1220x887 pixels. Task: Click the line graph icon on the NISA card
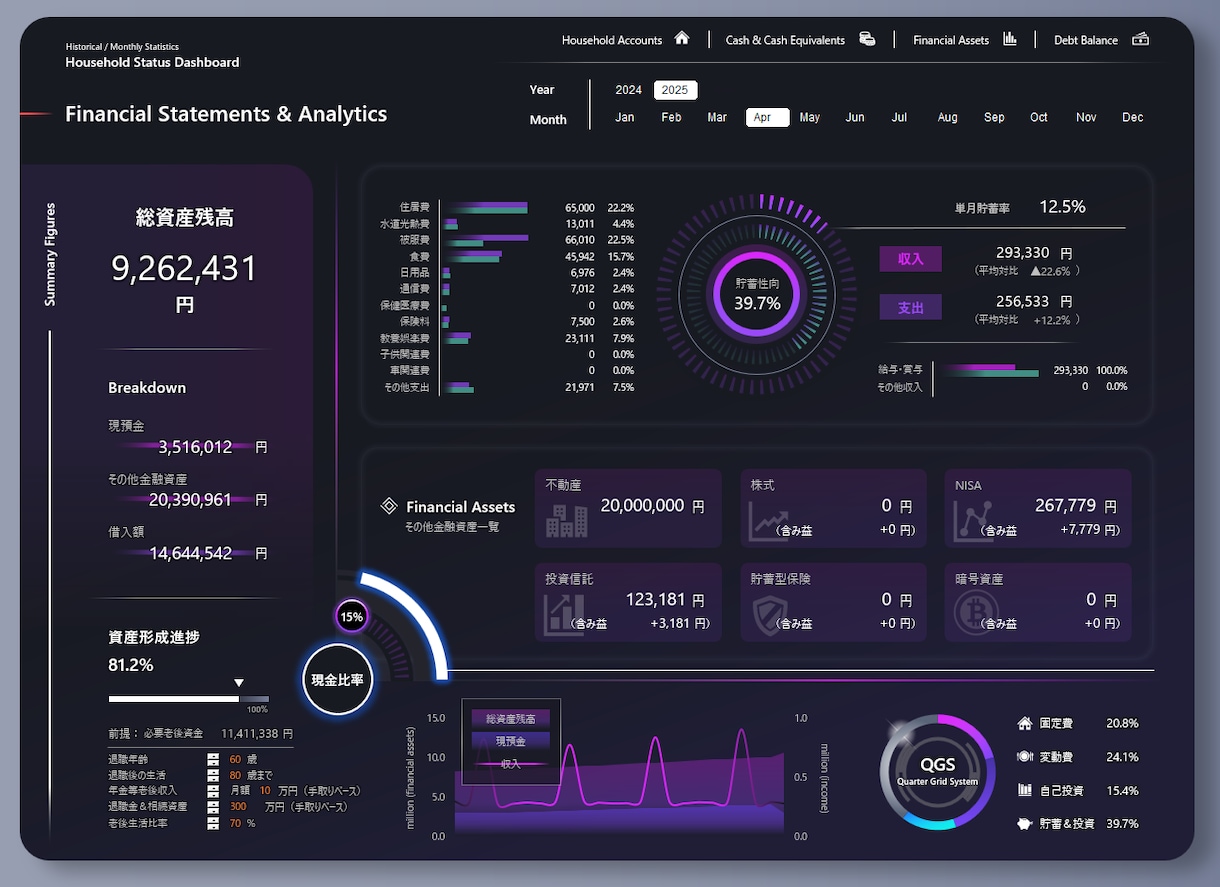[974, 520]
